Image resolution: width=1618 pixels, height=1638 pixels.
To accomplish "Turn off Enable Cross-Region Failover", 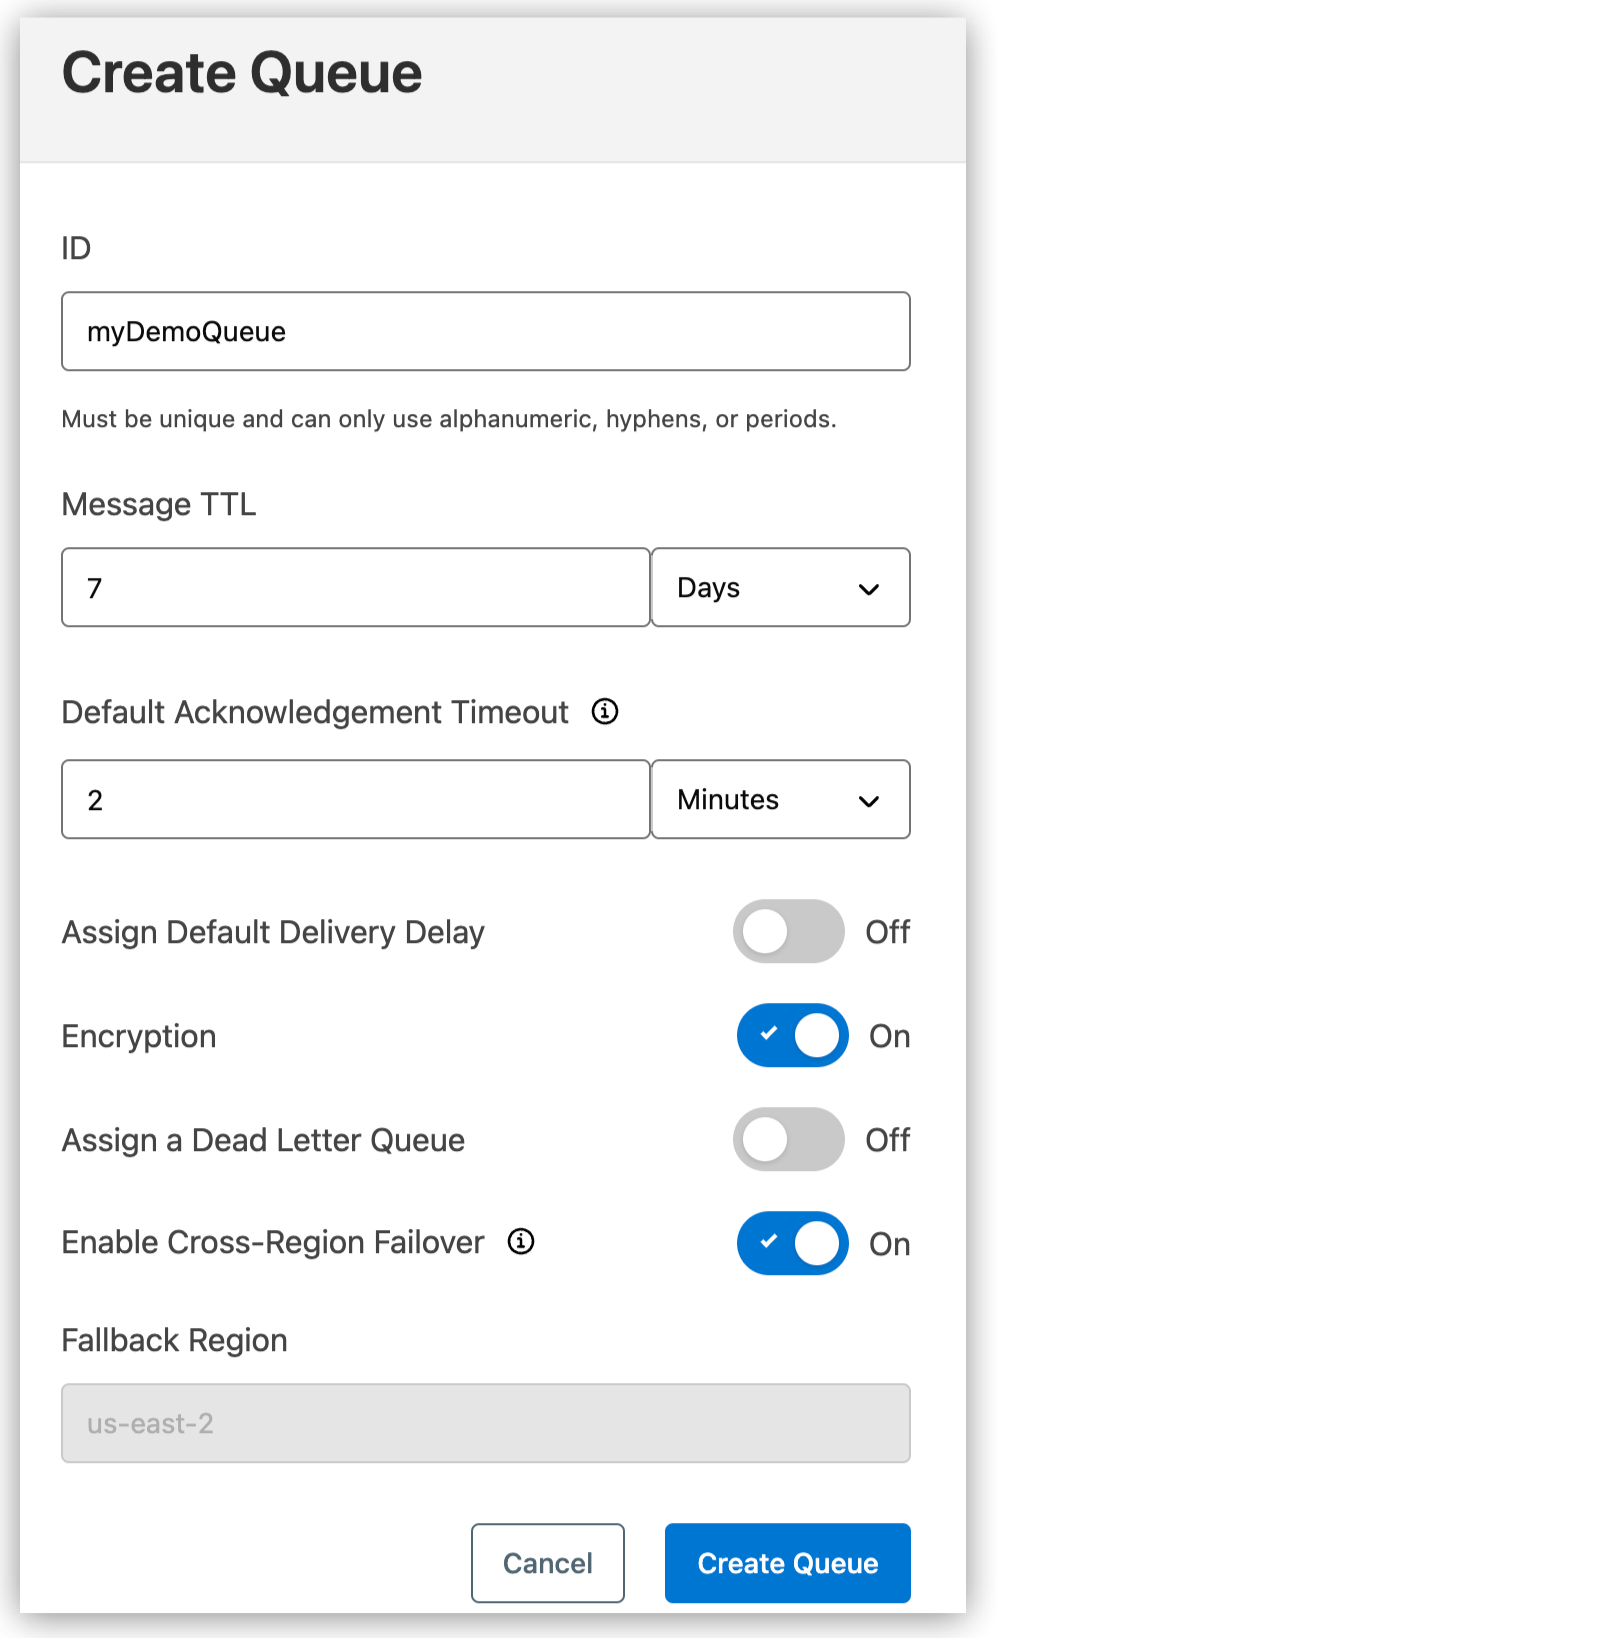I will pyautogui.click(x=792, y=1243).
